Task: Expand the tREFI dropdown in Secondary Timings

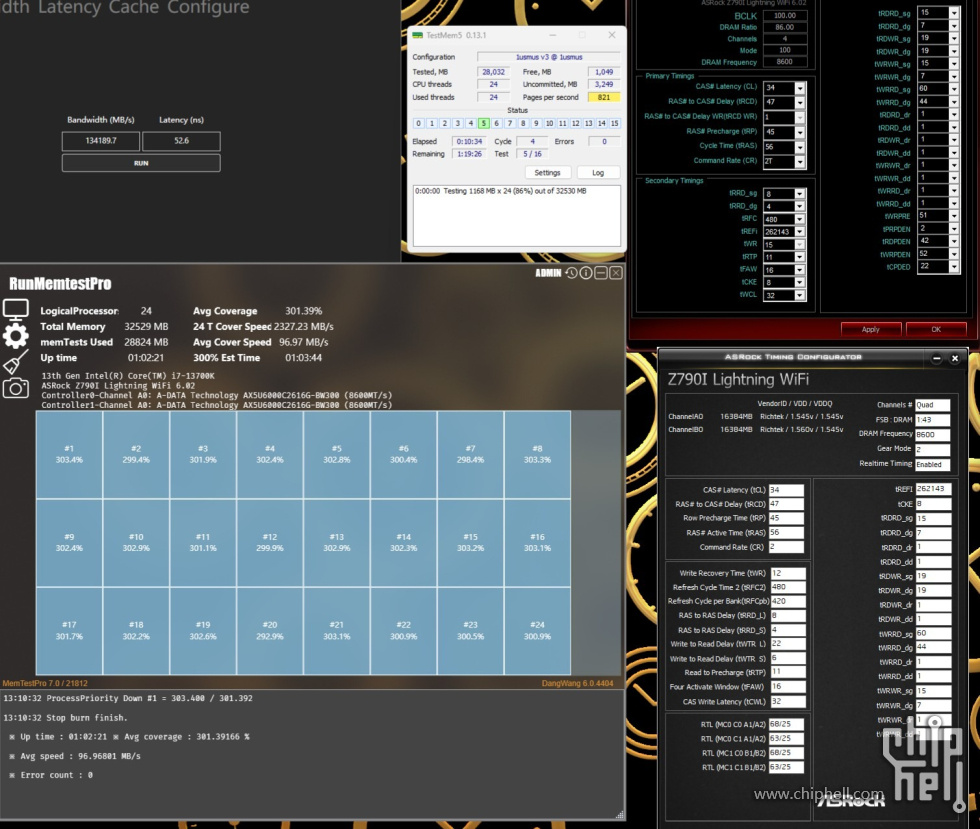Action: [799, 232]
